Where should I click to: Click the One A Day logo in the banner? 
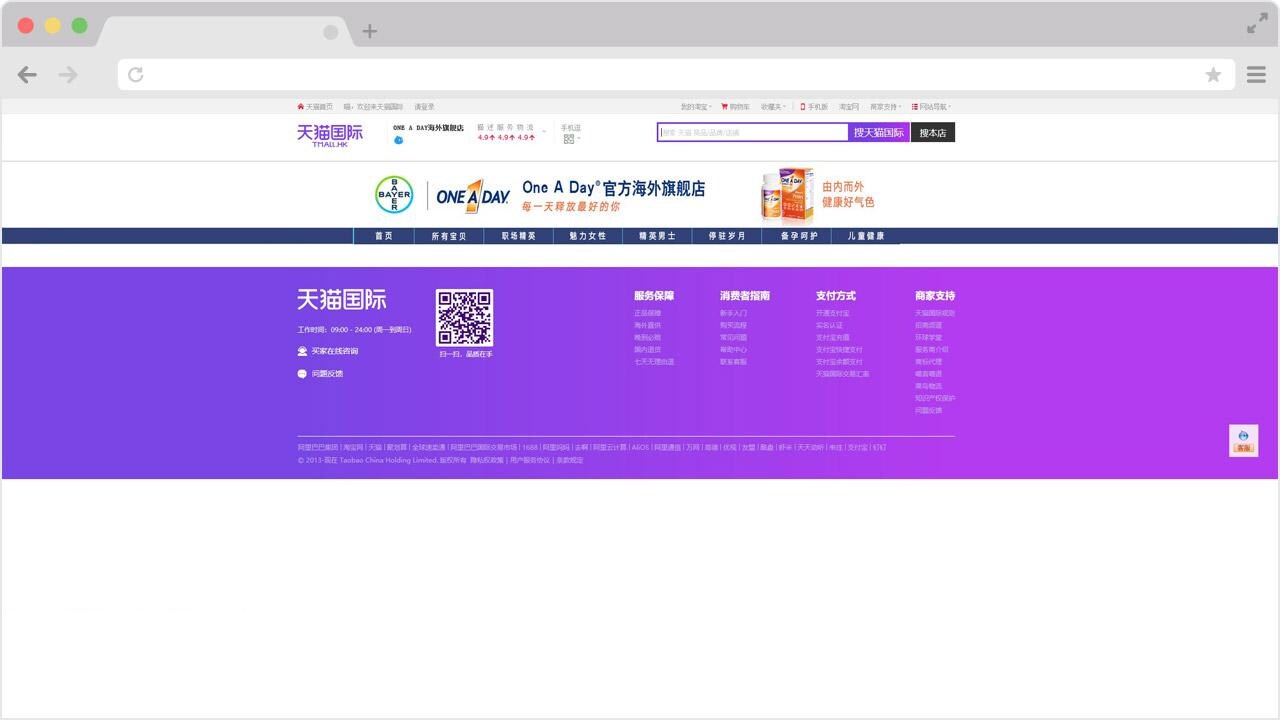point(473,196)
